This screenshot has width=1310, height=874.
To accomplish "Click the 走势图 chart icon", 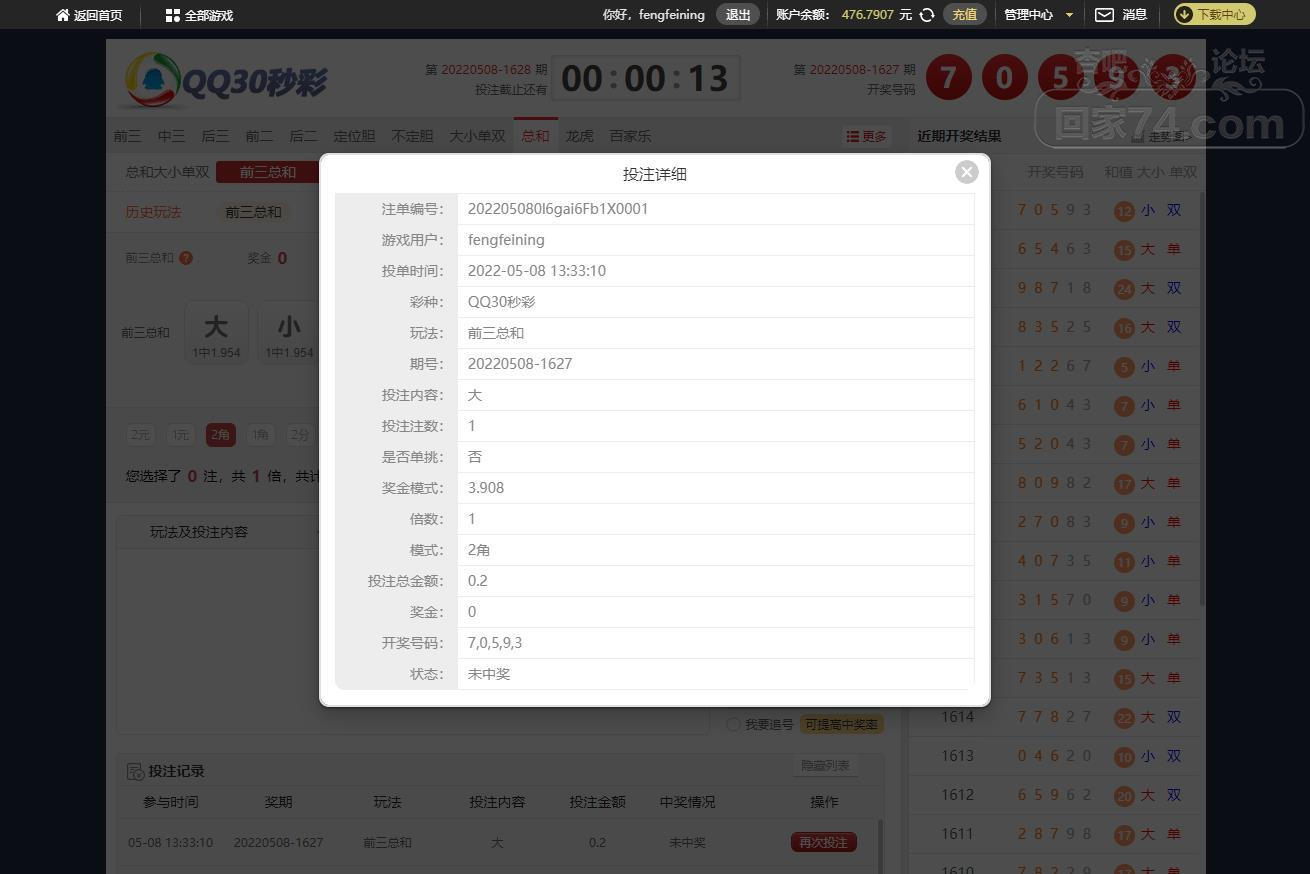I will pos(1138,137).
